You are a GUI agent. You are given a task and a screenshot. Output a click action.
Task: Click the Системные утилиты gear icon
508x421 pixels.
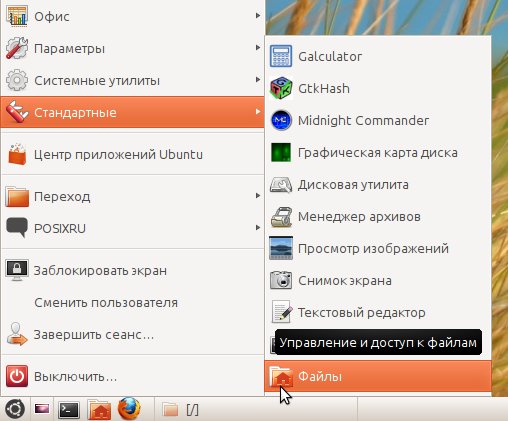click(x=17, y=80)
